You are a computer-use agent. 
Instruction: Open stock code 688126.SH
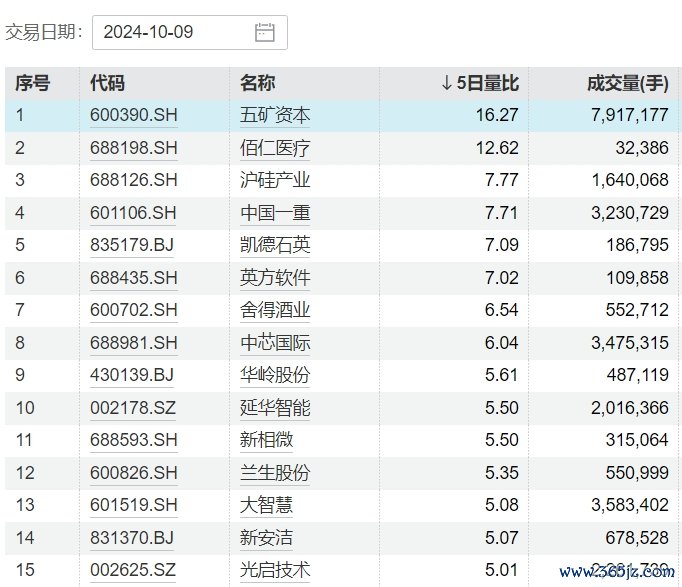click(x=134, y=180)
